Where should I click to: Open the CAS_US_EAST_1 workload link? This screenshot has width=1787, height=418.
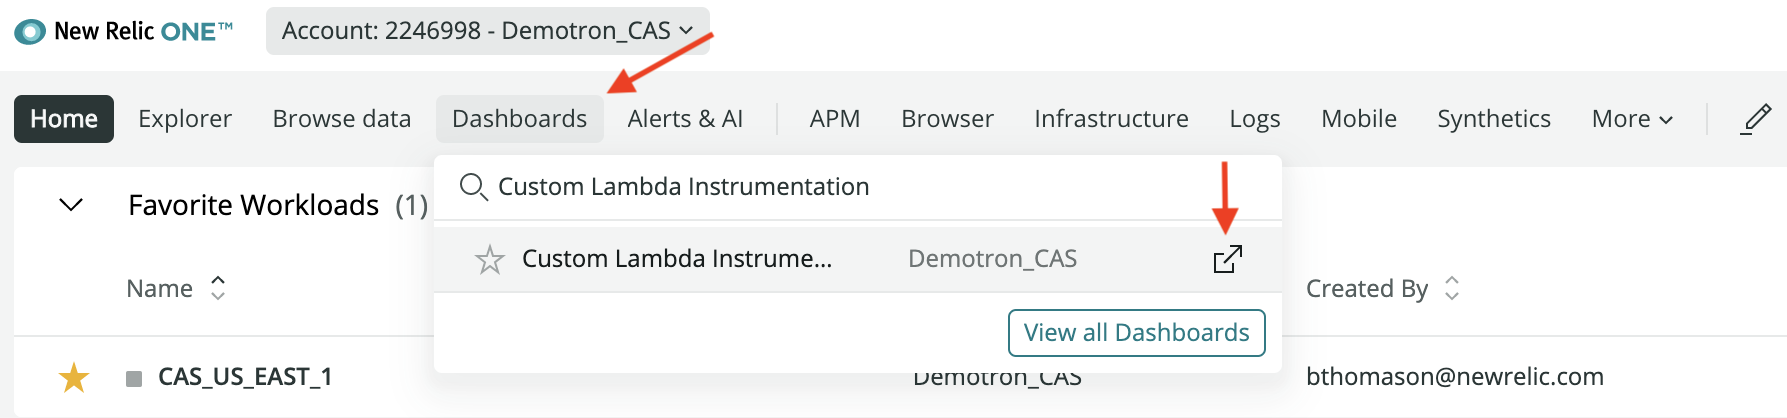245,377
